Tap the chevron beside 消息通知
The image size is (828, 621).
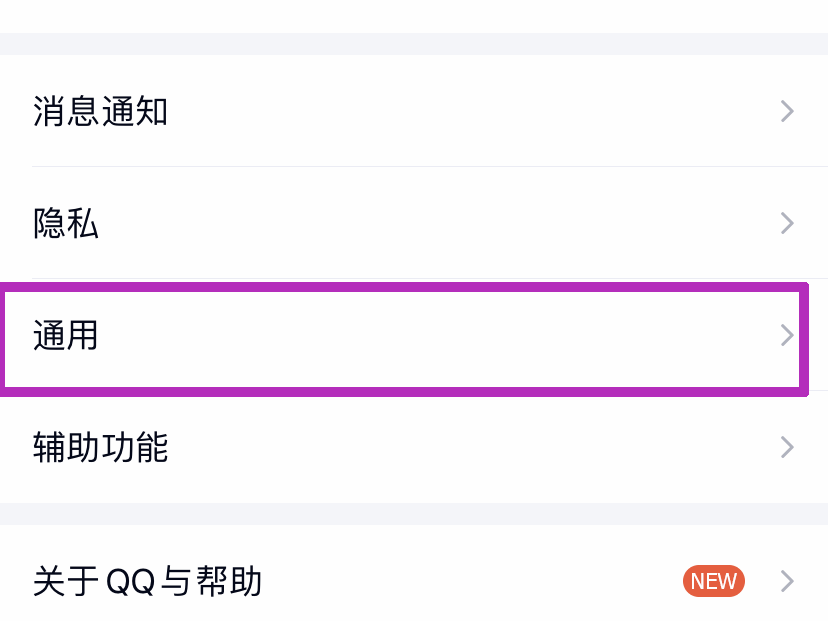point(787,111)
